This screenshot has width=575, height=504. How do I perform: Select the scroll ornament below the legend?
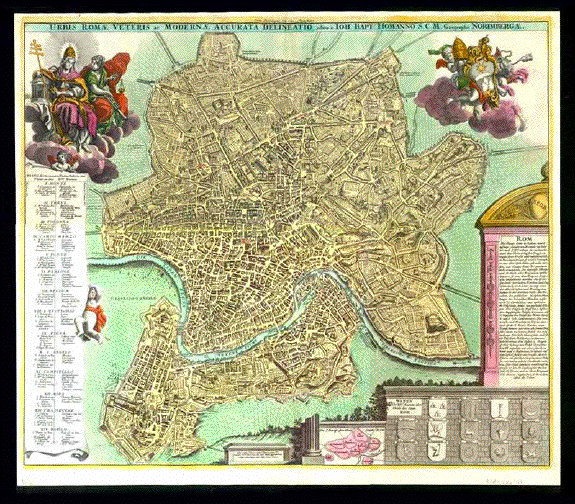point(55,455)
